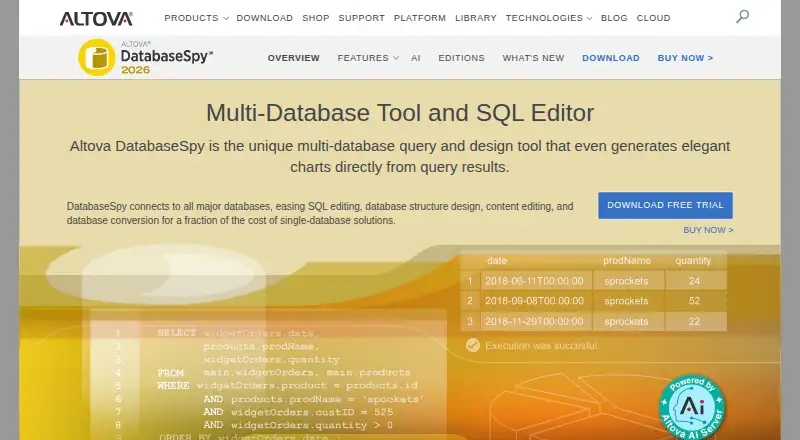
Task: Click the DatabaseSpy 2026 product logo
Action: 145,57
